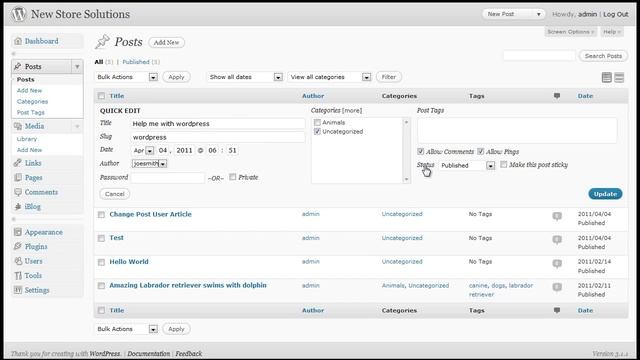The width and height of the screenshot is (640, 360).
Task: Click the Appearance sidebar icon
Action: click(18, 232)
